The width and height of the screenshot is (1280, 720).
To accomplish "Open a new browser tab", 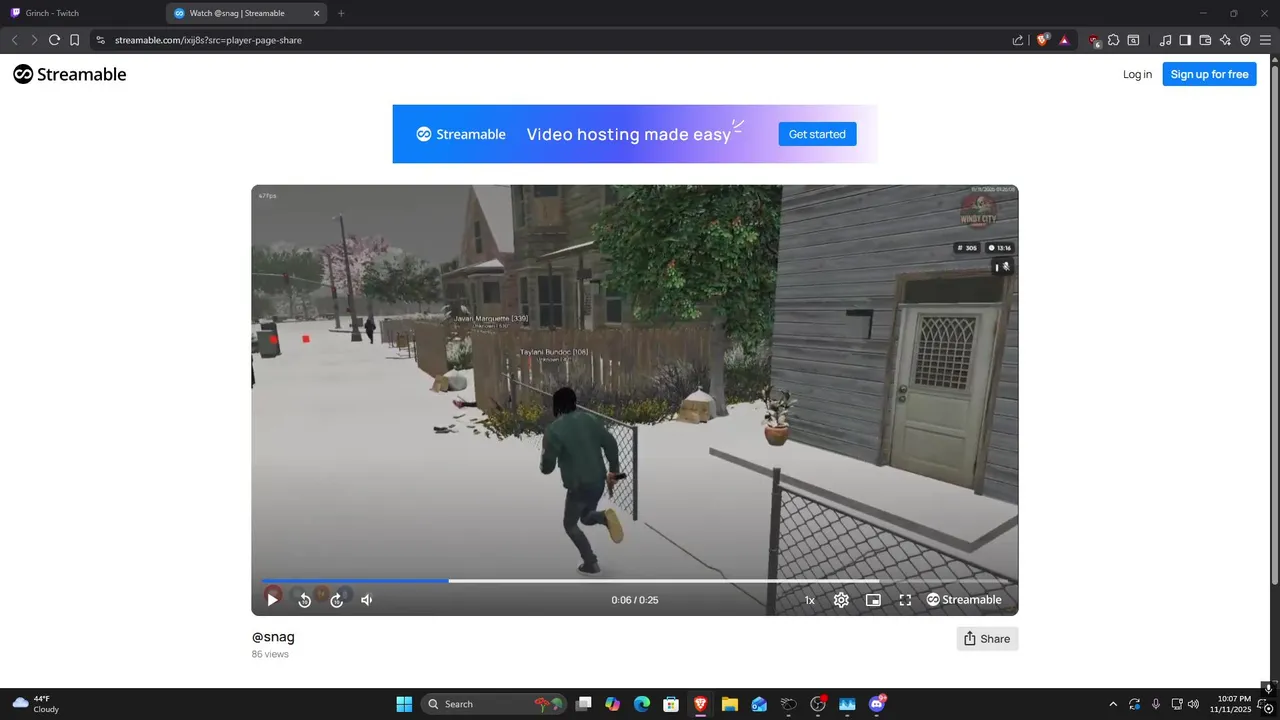I will tap(341, 13).
